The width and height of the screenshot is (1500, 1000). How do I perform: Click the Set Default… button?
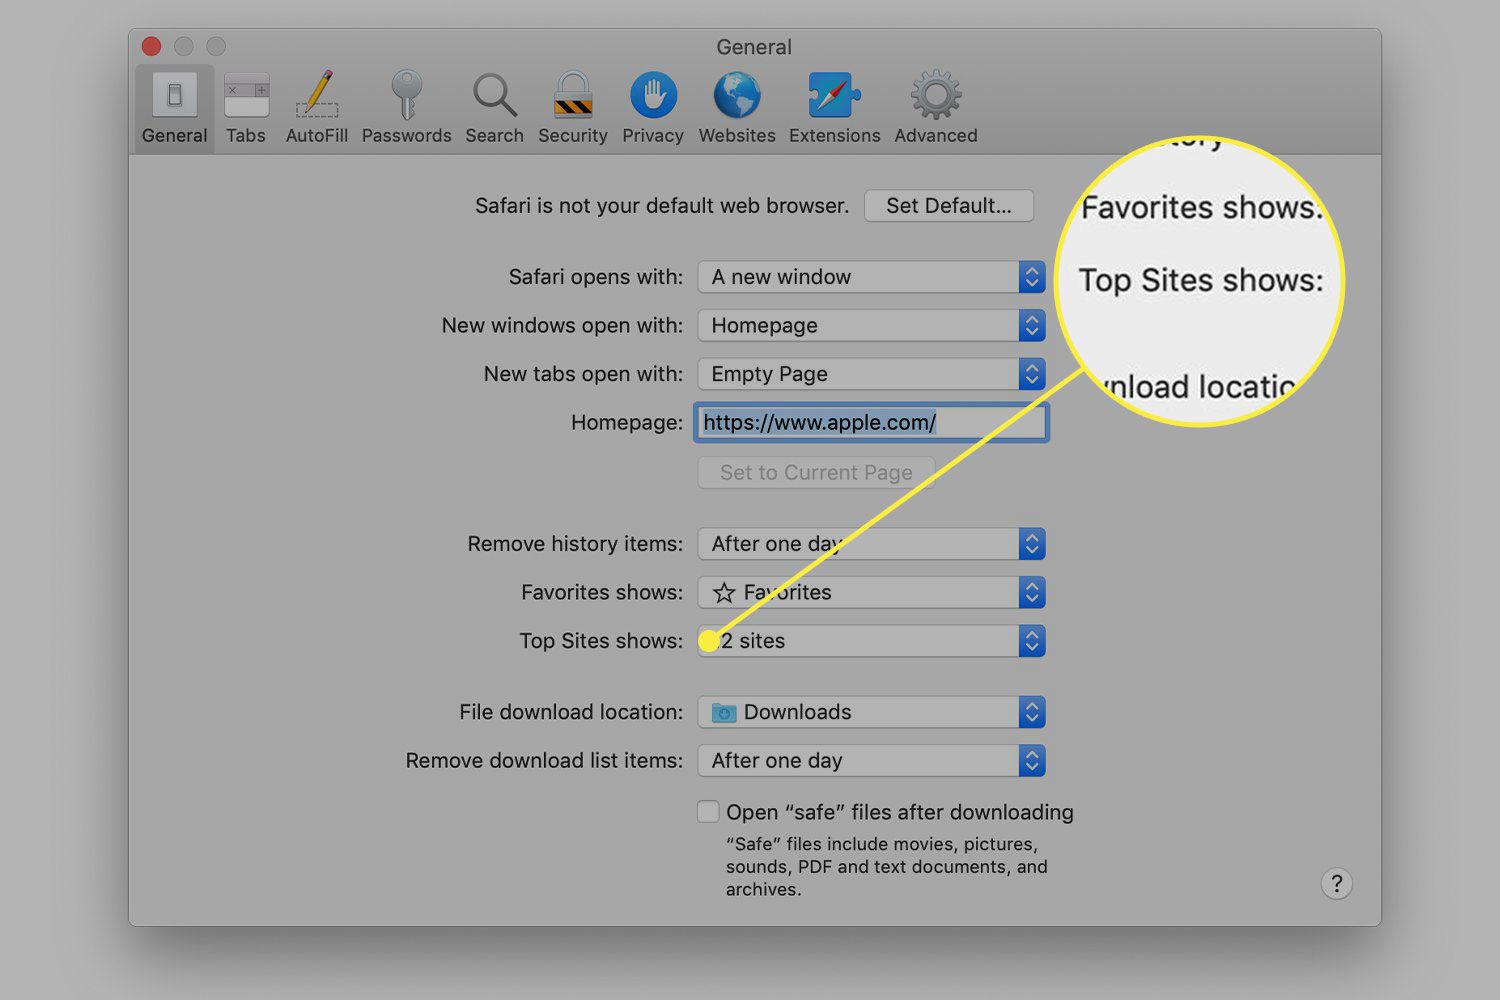[949, 206]
